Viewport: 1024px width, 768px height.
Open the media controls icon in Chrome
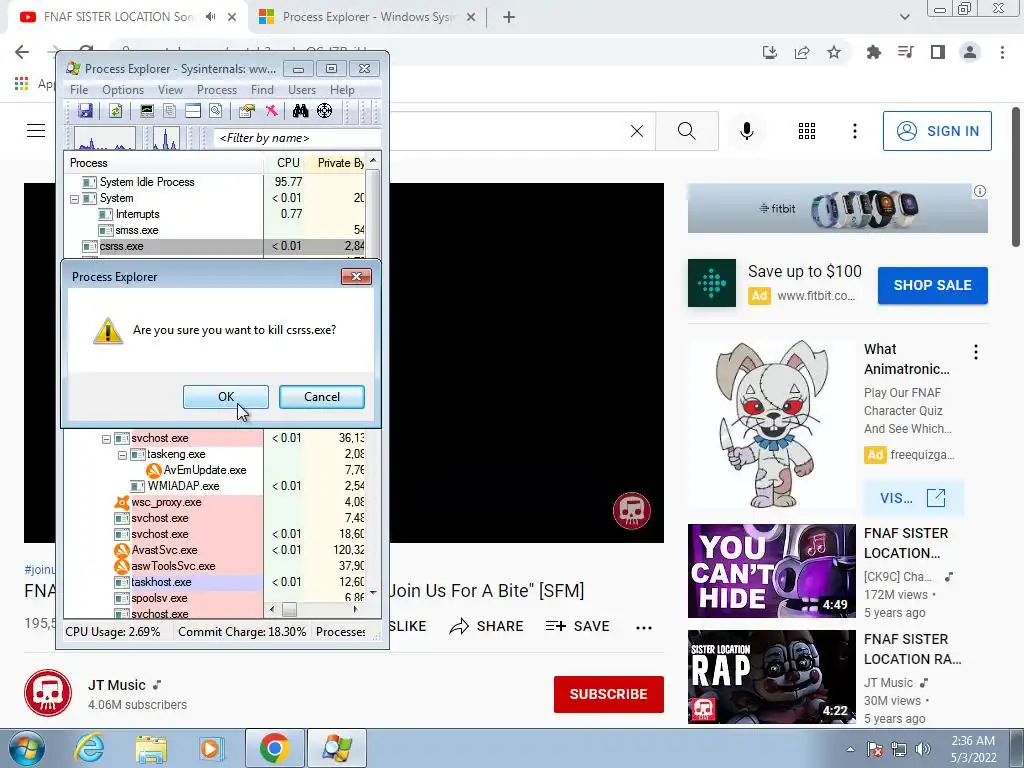click(x=906, y=52)
